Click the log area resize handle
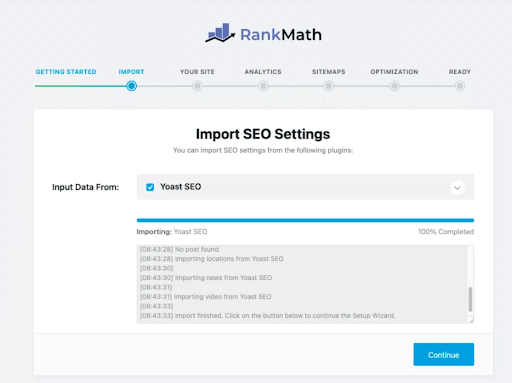The image size is (512, 383). (471, 320)
